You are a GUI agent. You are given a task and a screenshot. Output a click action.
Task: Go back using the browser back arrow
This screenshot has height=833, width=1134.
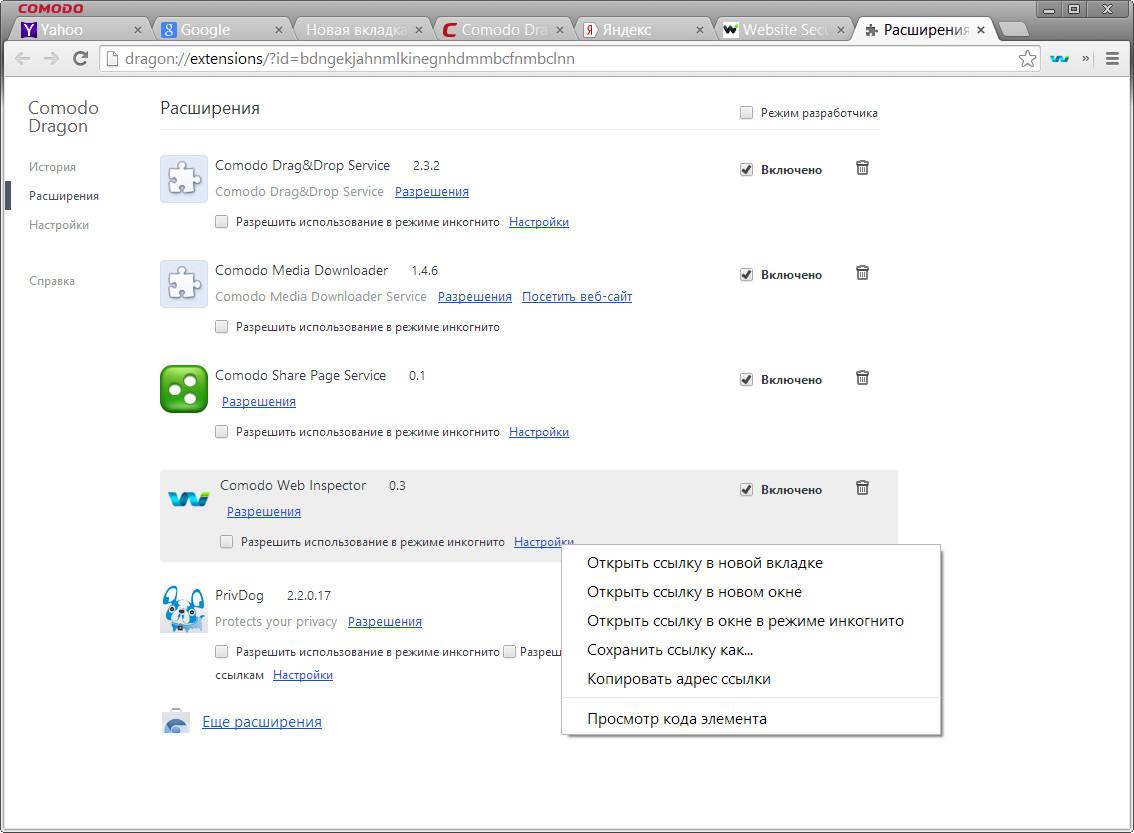22,59
